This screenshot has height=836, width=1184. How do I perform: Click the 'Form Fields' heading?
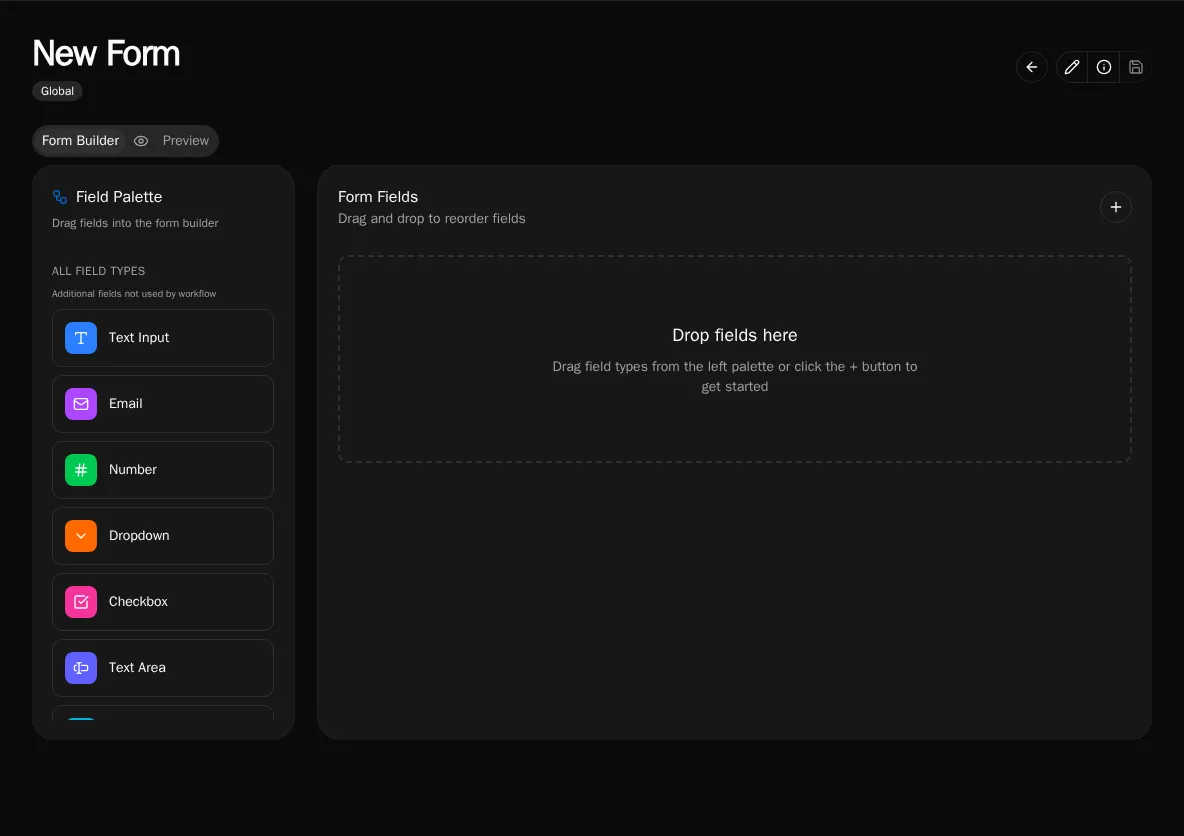pos(378,196)
